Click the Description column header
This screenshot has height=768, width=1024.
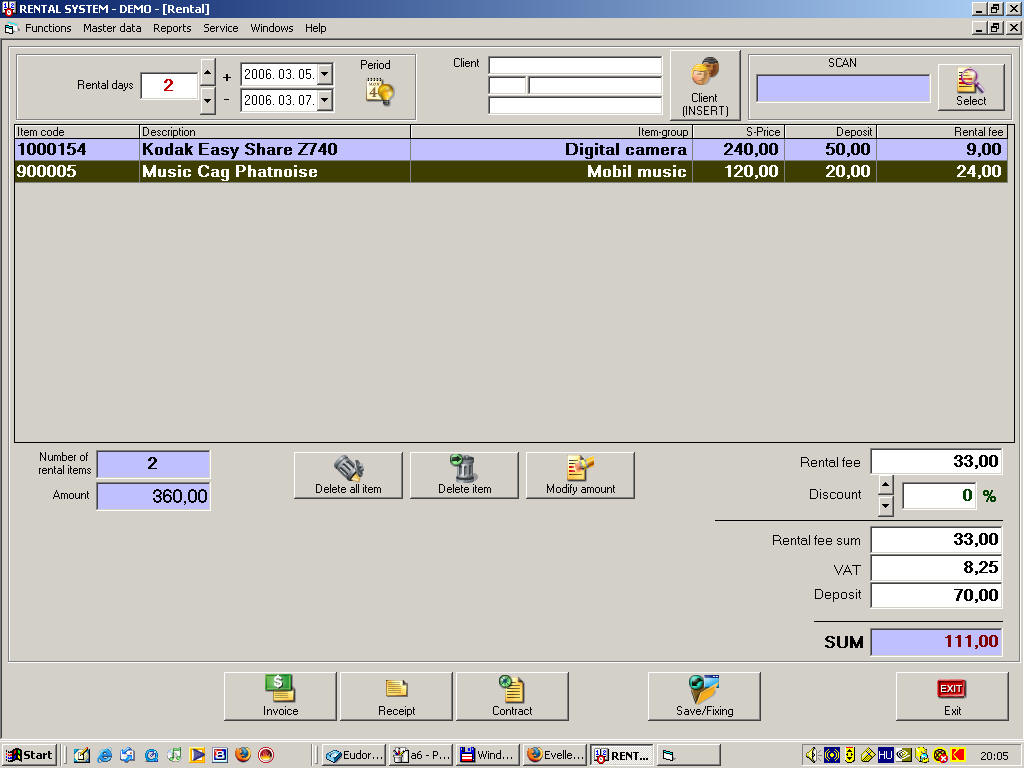pyautogui.click(x=275, y=132)
